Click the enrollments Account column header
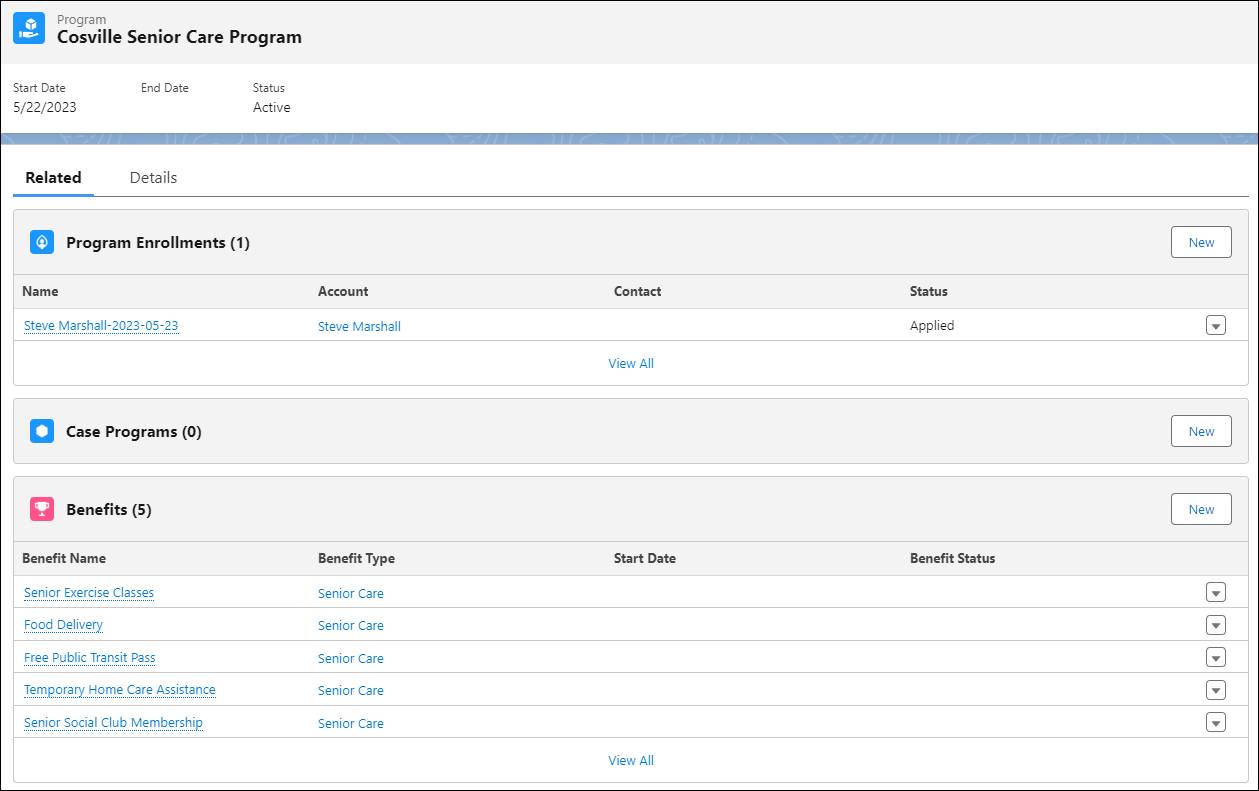Screen dimensions: 1259x791 pyautogui.click(x=343, y=291)
